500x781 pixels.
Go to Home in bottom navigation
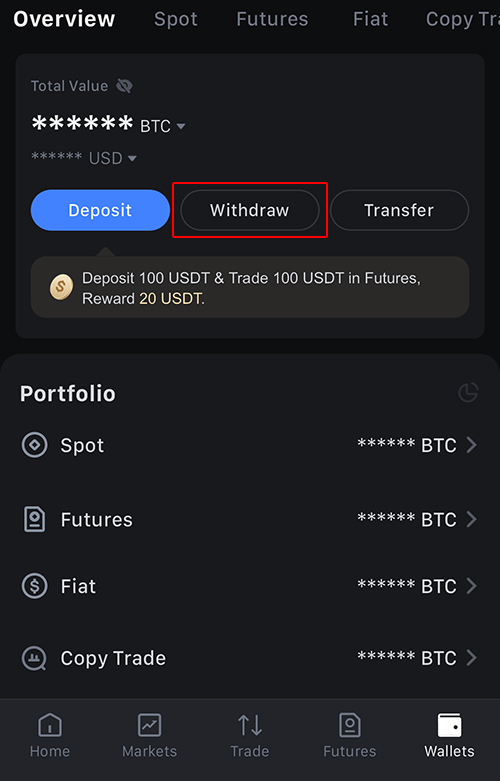click(50, 735)
